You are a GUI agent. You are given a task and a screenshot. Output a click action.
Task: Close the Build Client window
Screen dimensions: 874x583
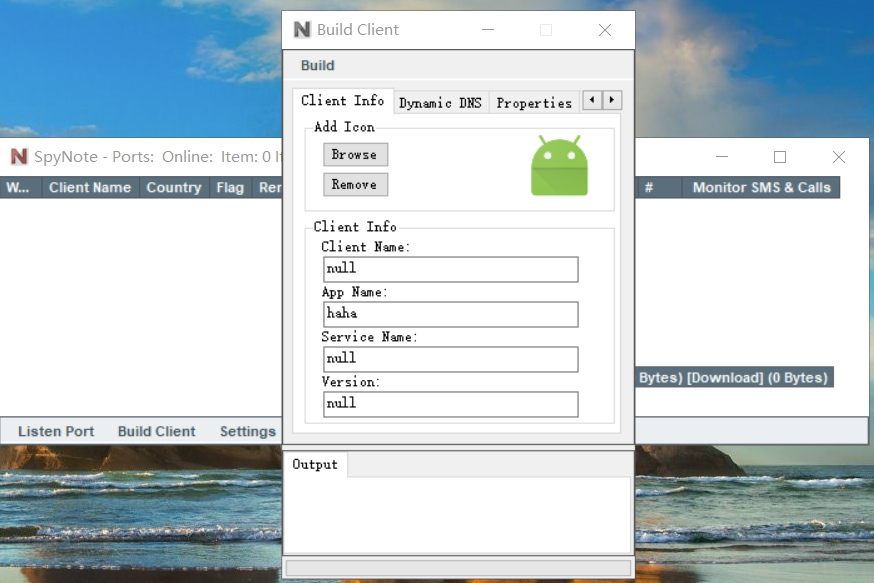pyautogui.click(x=605, y=30)
